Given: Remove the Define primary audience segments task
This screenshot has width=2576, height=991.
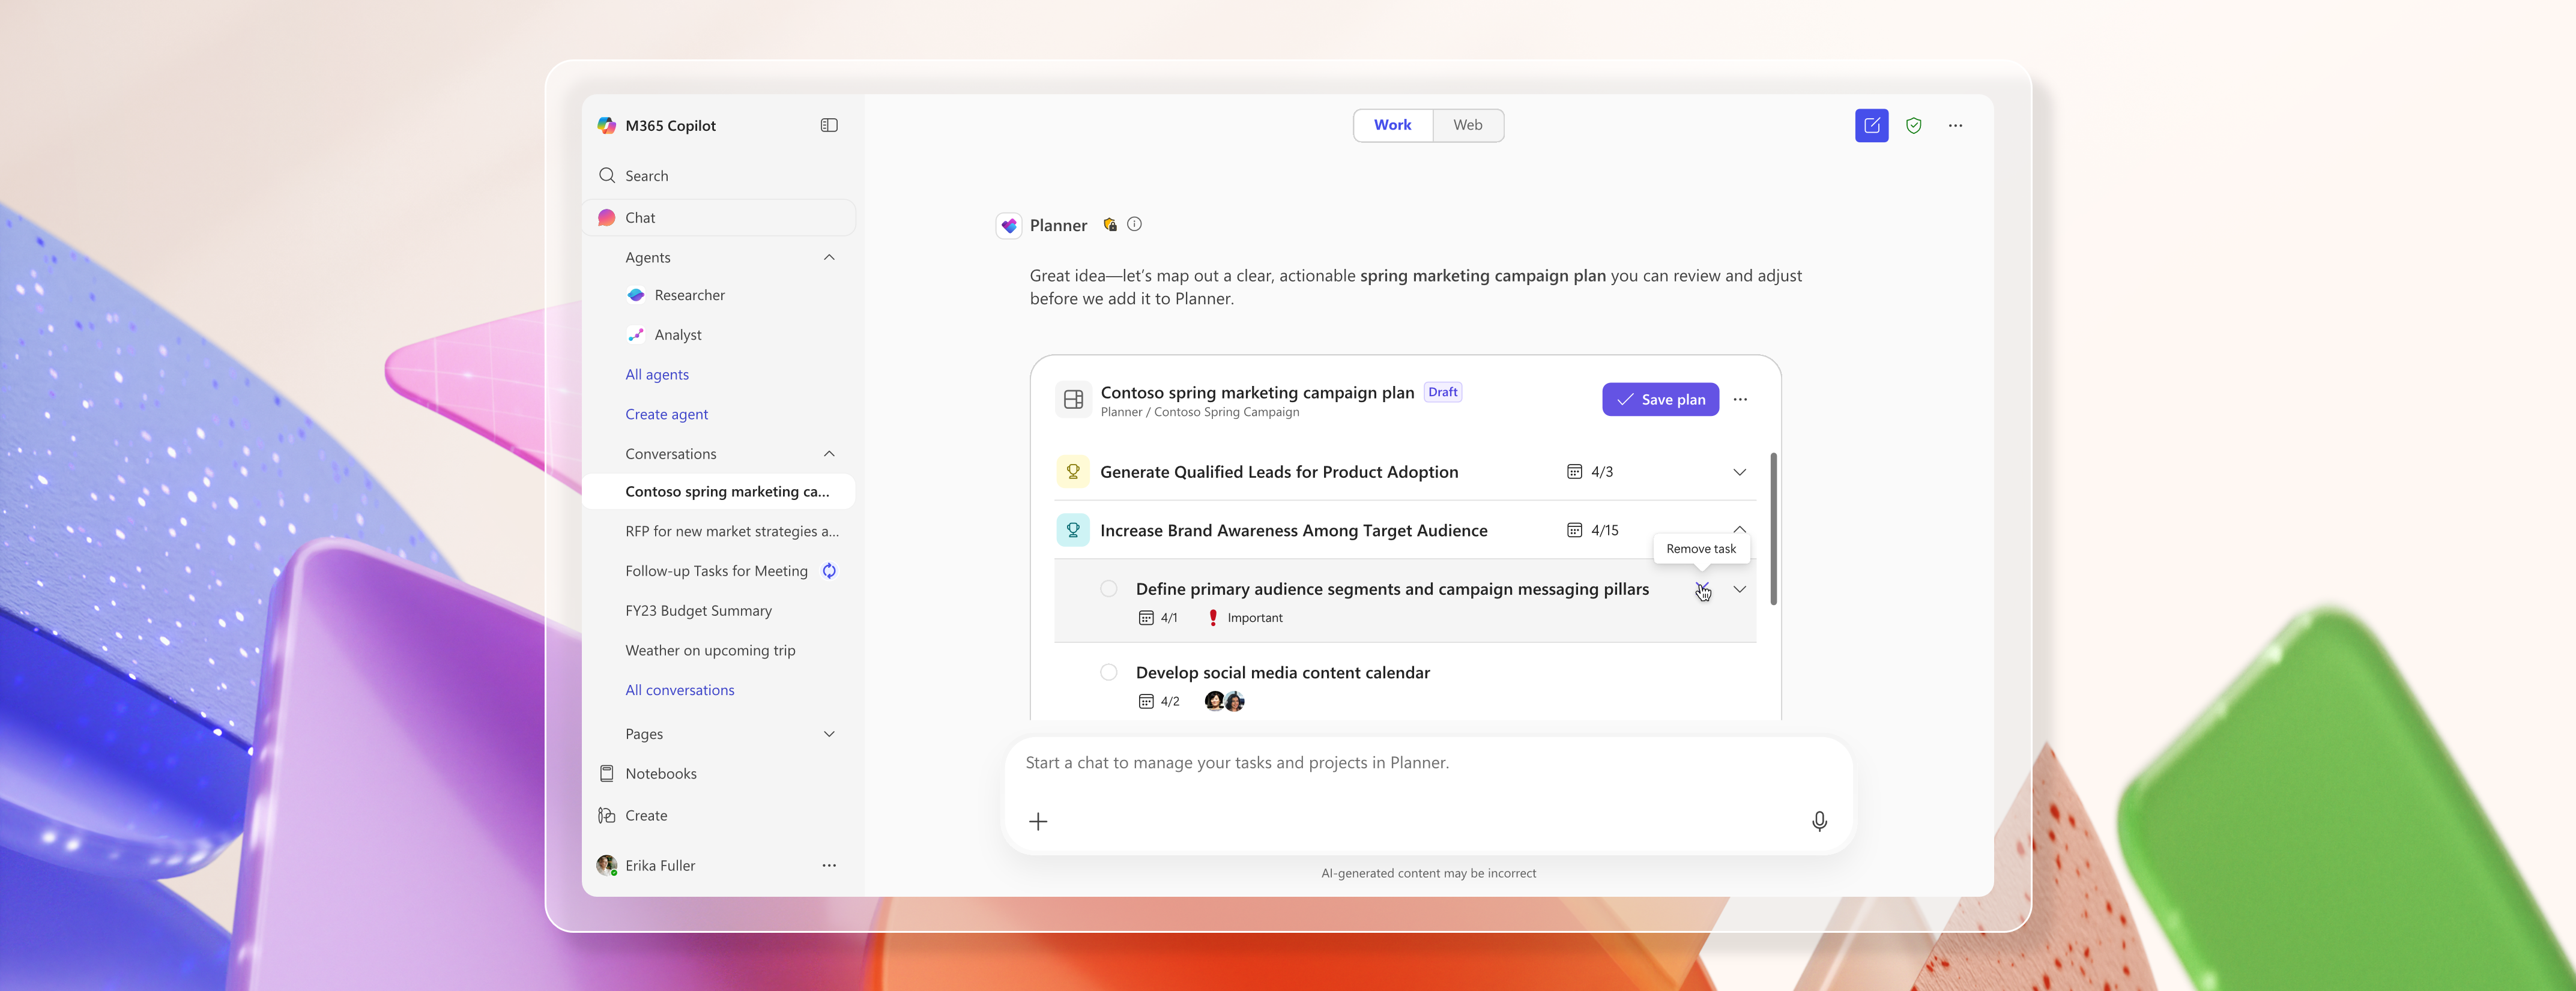Looking at the screenshot, I should tap(1701, 589).
